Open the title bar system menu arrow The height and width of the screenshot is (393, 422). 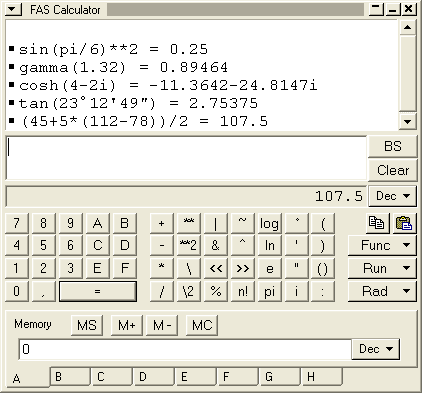tap(13, 9)
